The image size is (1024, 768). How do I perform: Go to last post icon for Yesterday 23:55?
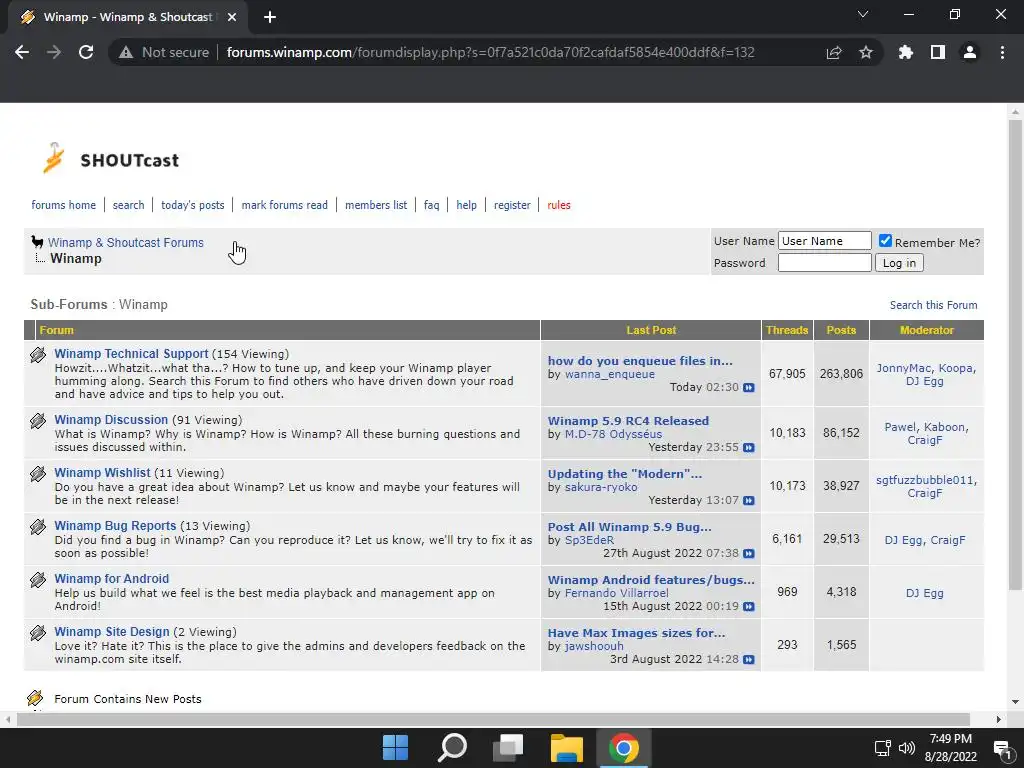(x=748, y=447)
